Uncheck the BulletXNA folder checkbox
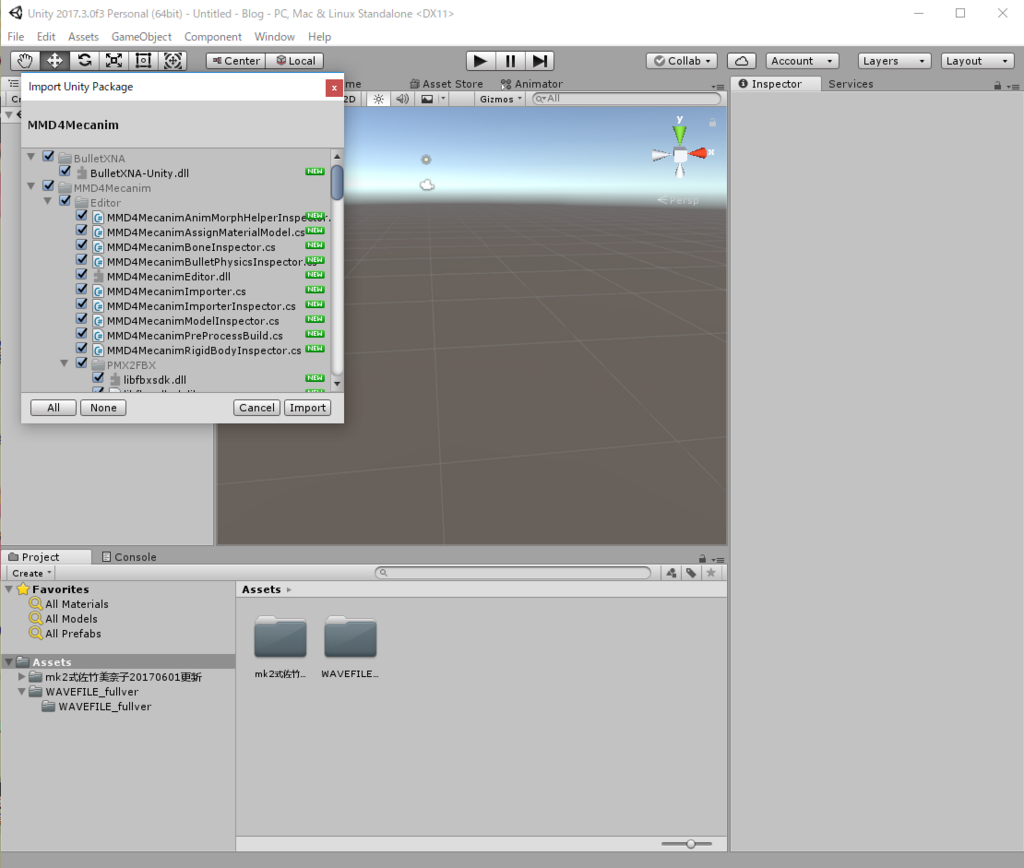Screen dimensions: 1024x868 (x=48, y=156)
